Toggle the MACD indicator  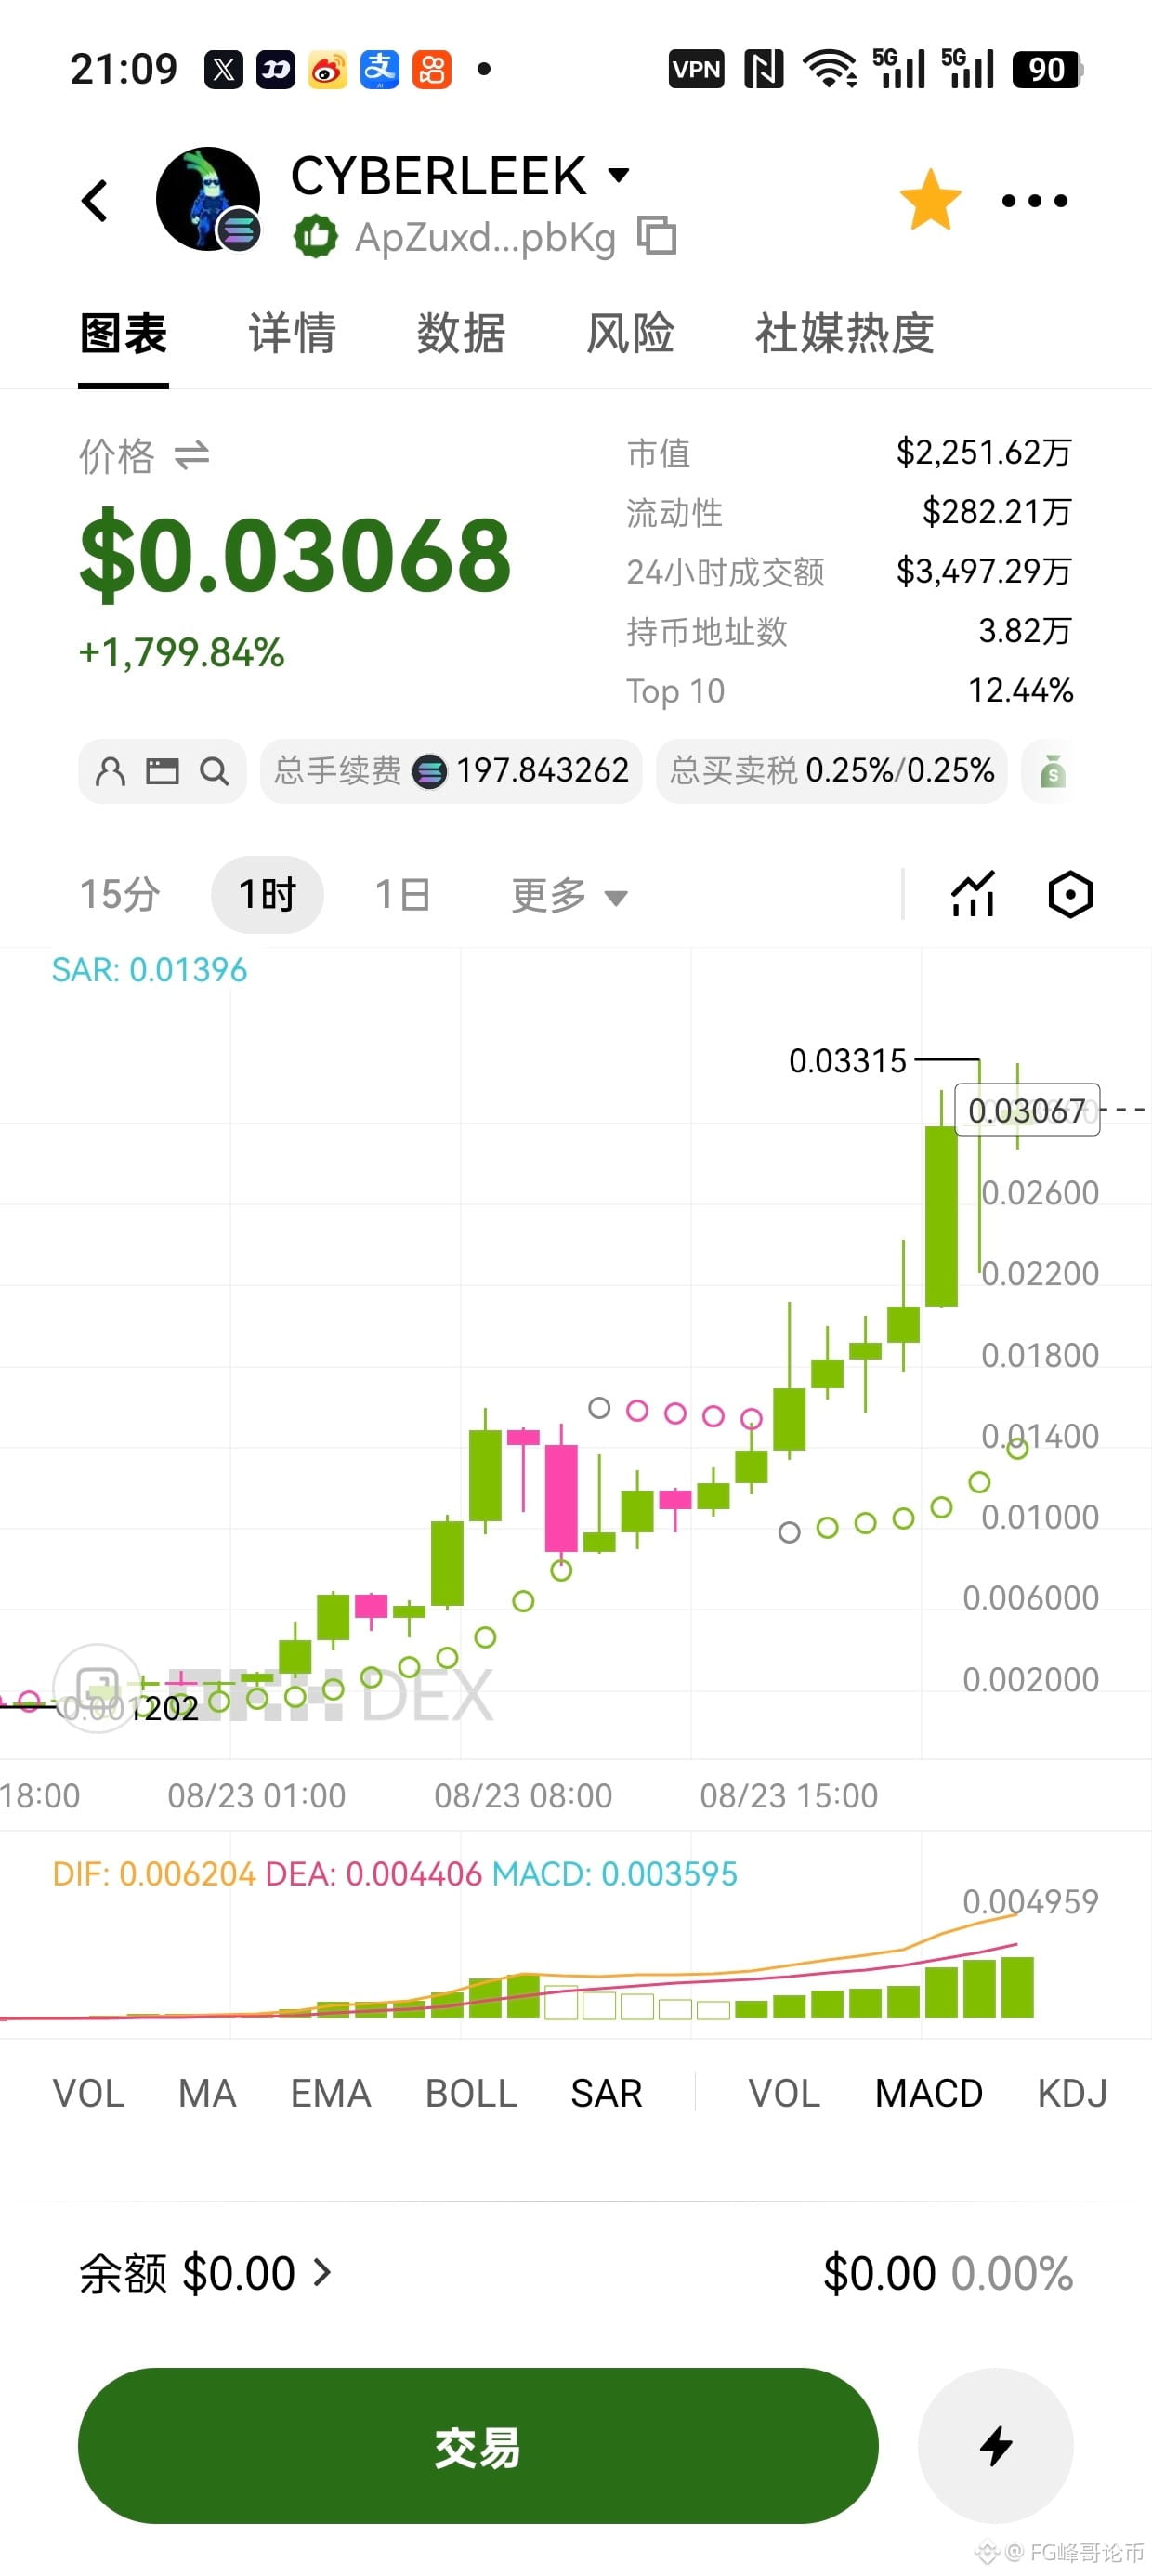tap(929, 2093)
